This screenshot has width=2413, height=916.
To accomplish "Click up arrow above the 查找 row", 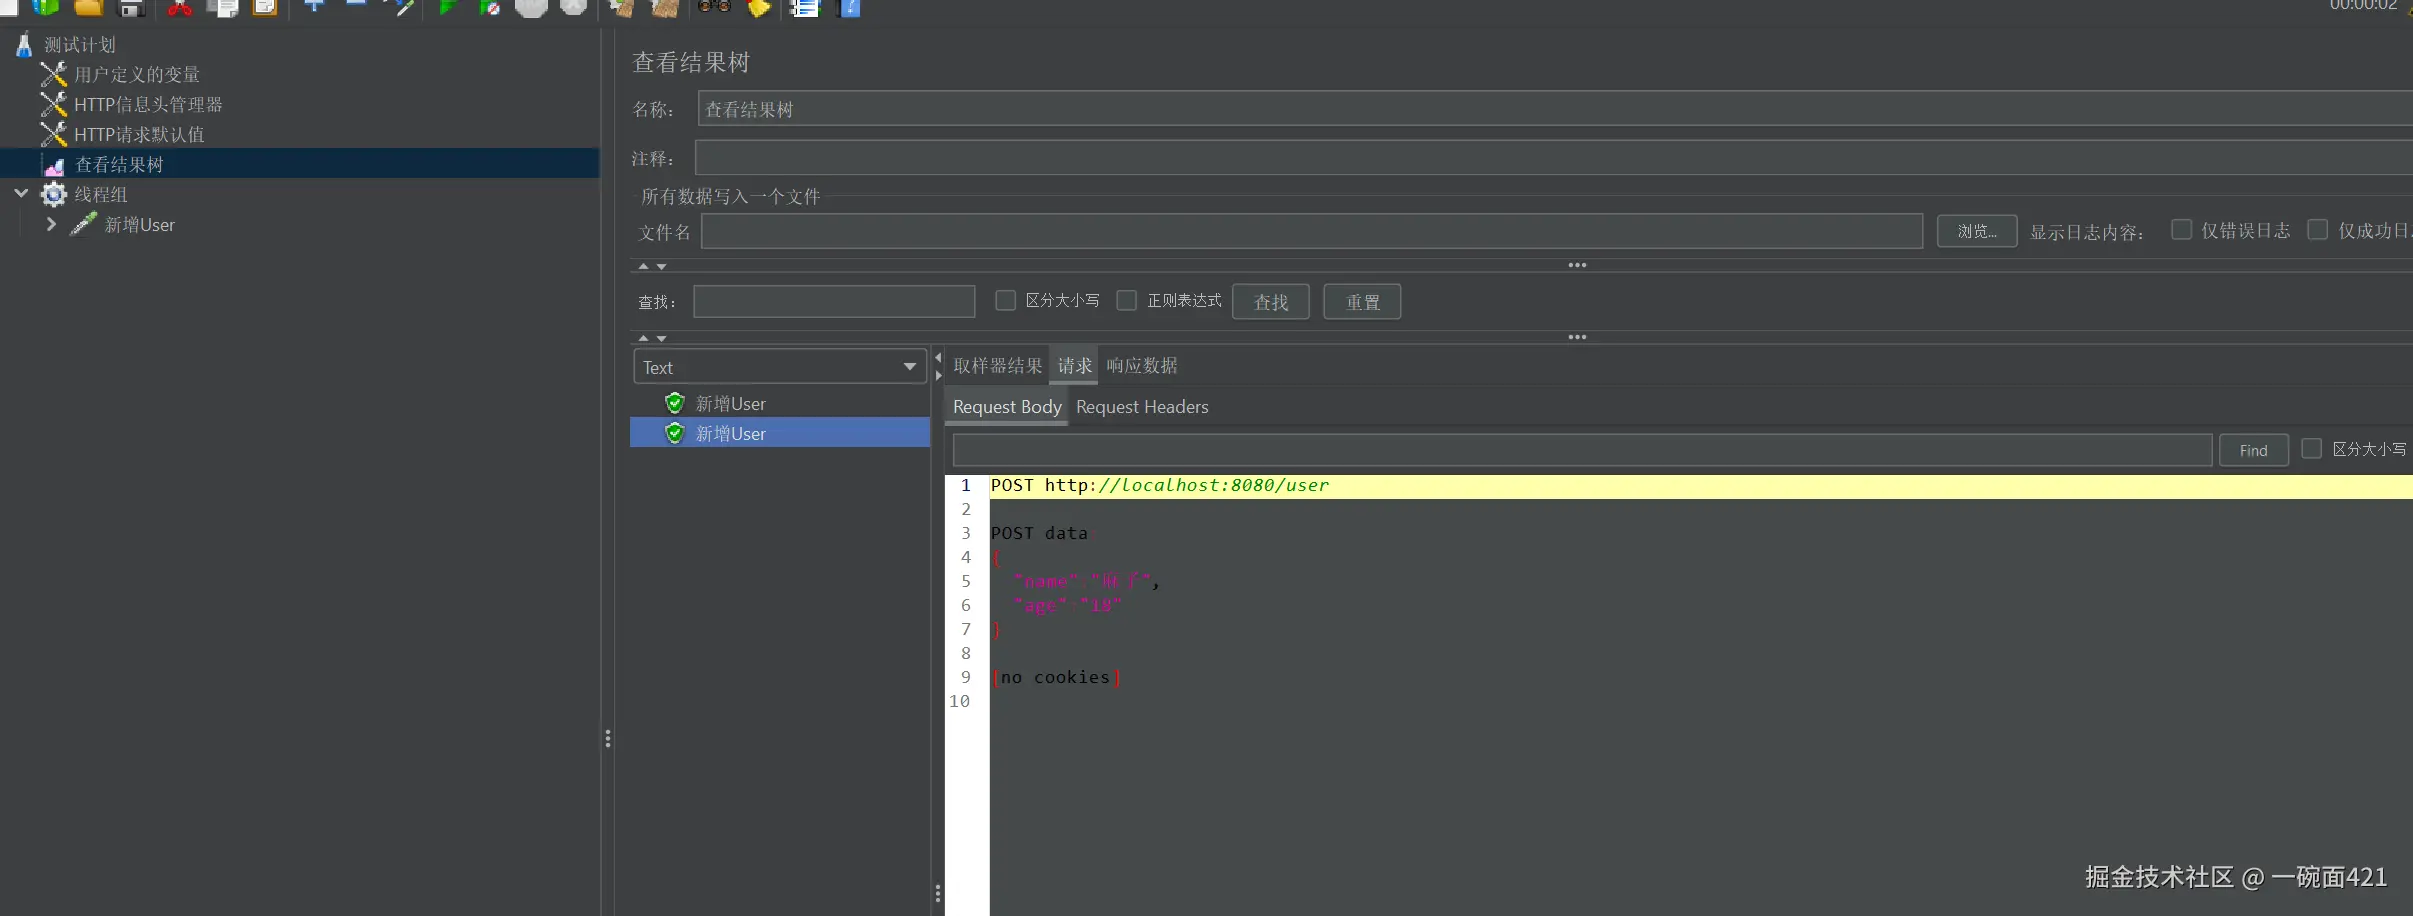I will [x=644, y=266].
